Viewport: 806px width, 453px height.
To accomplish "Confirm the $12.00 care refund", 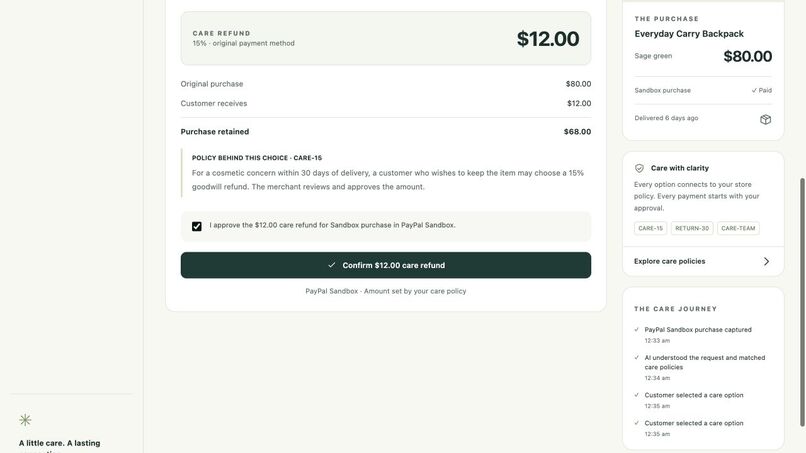I will click(386, 265).
